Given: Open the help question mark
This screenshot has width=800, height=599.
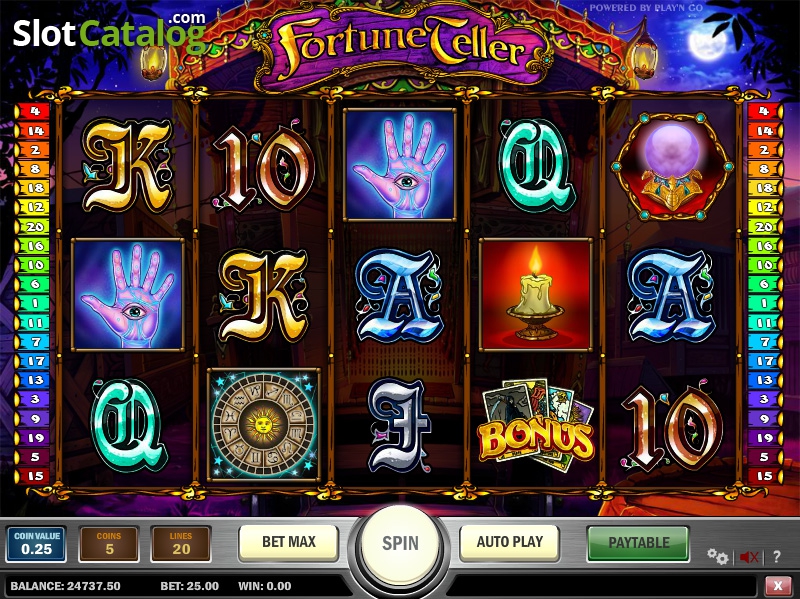Looking at the screenshot, I should tap(777, 557).
